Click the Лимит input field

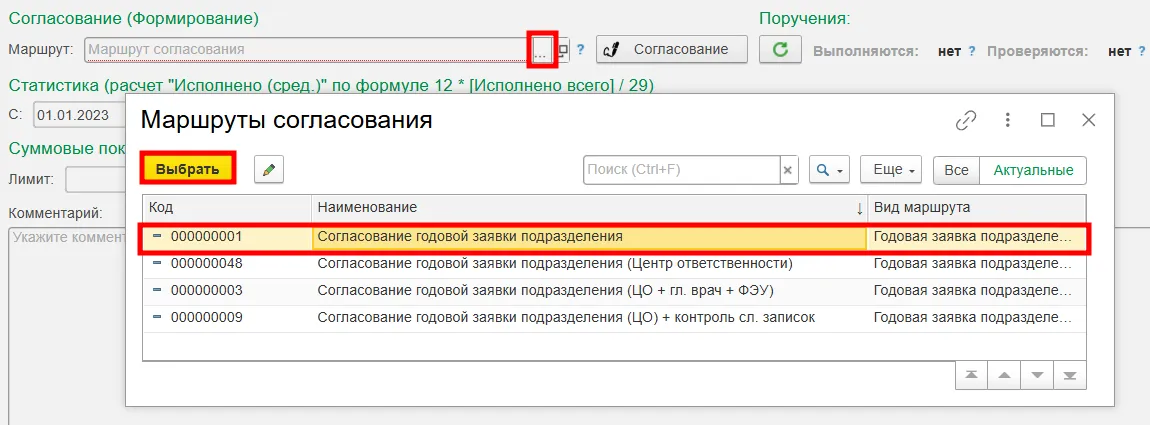(95, 178)
